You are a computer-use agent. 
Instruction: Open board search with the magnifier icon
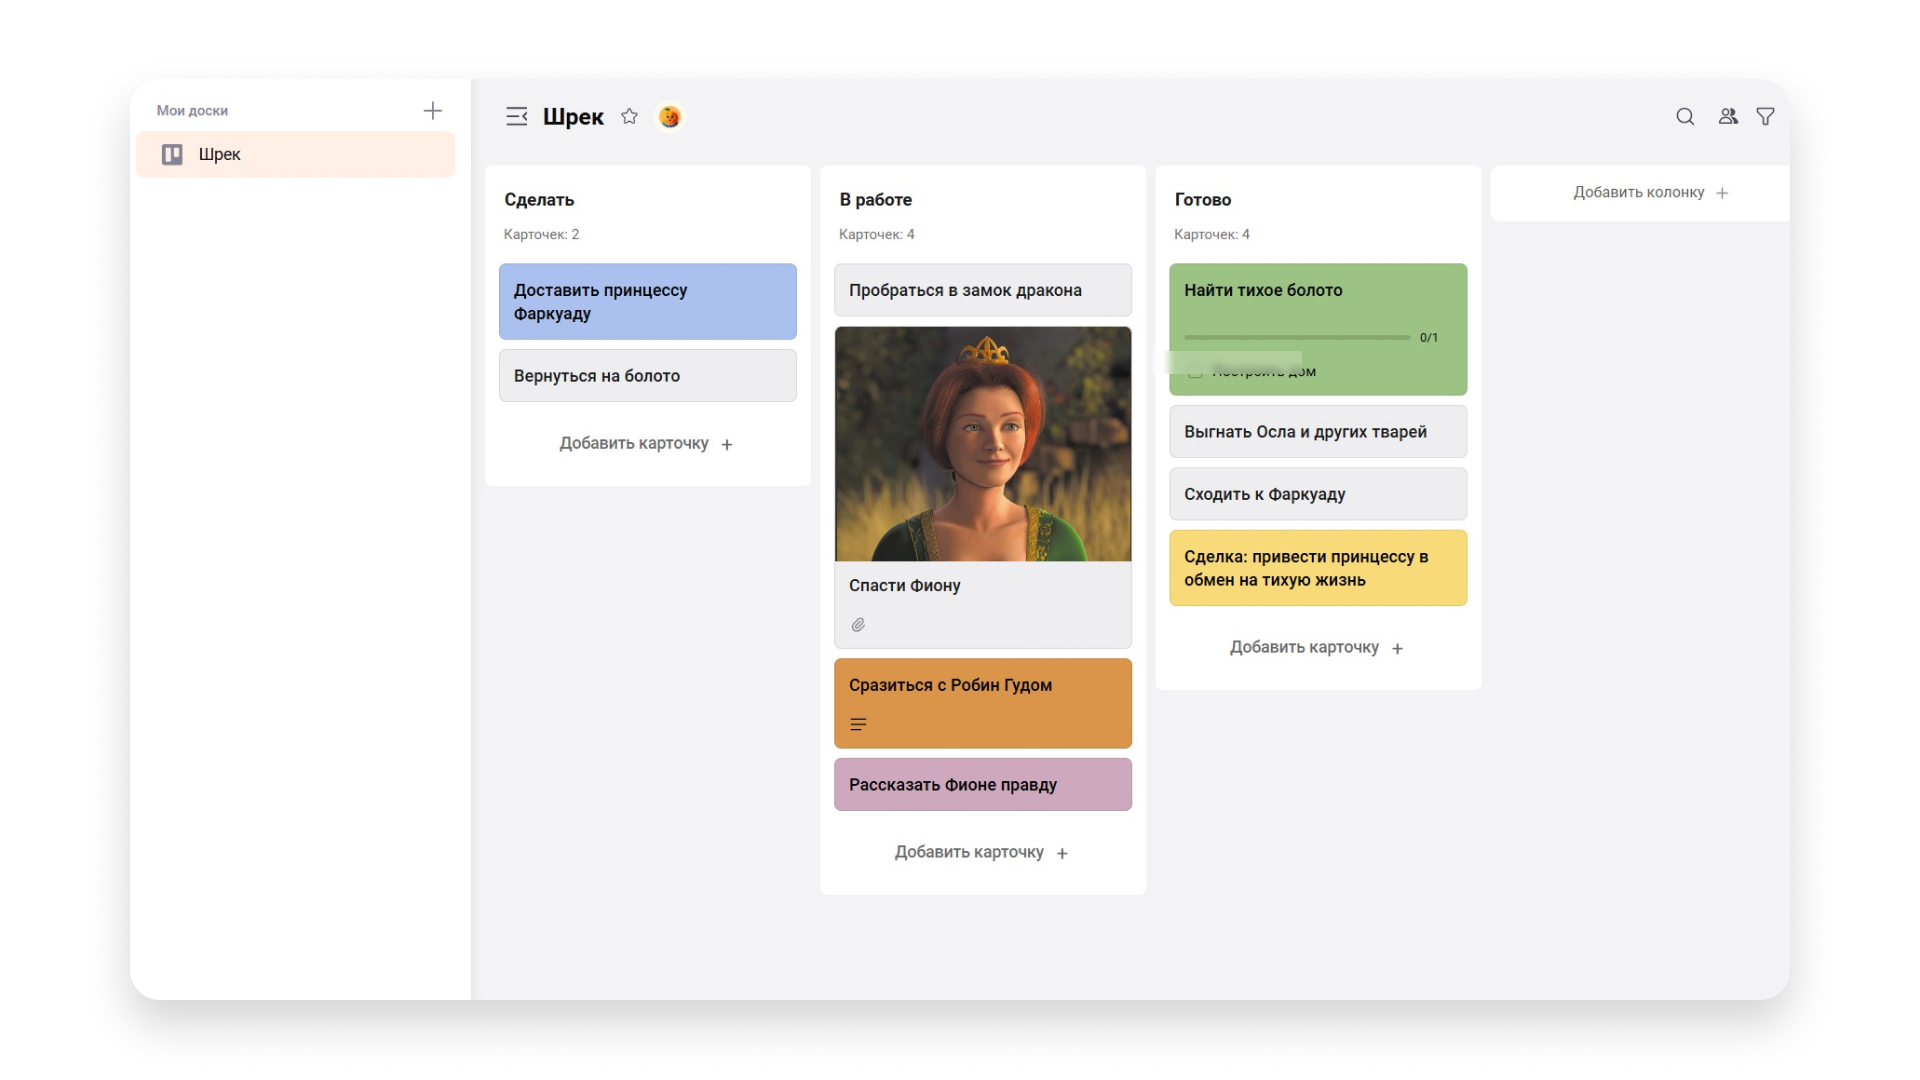tap(1685, 117)
